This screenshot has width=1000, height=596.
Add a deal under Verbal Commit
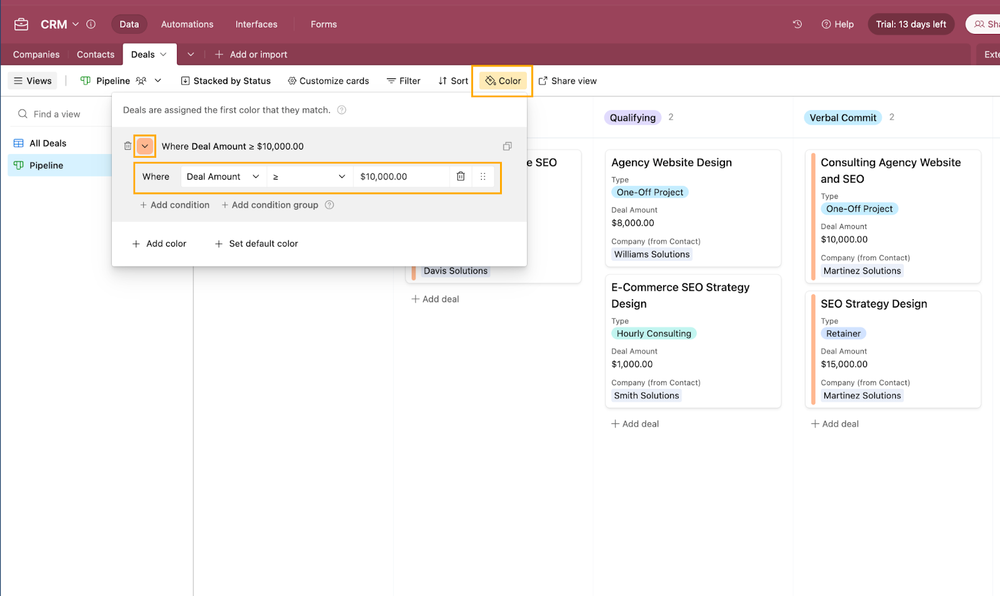point(834,423)
